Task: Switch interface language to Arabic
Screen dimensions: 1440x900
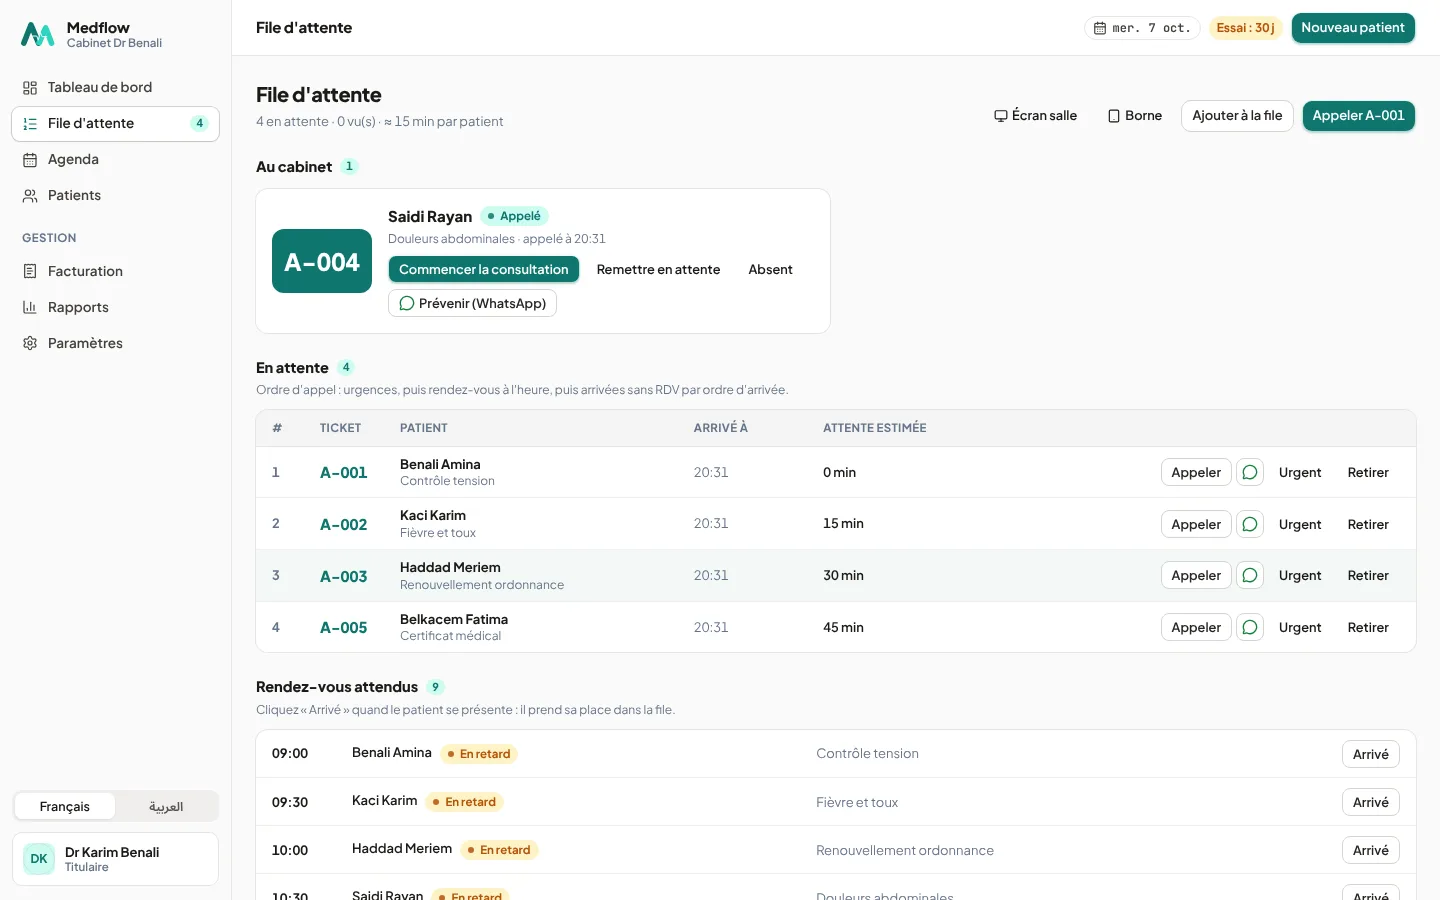Action: [x=166, y=807]
